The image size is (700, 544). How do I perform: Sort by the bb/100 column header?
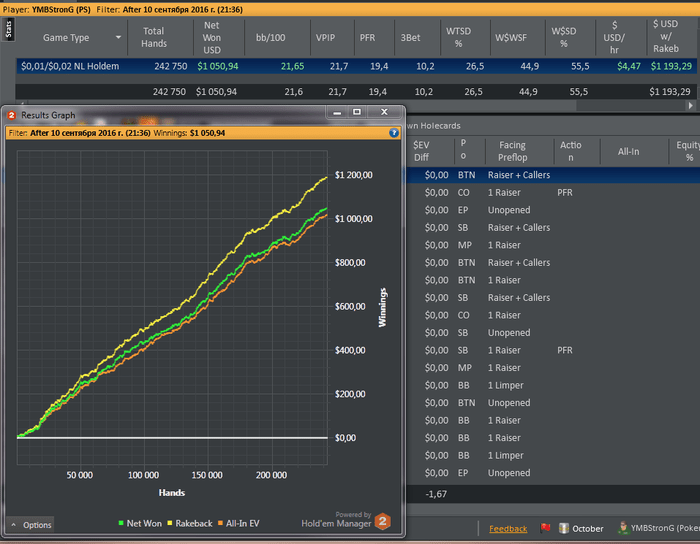tap(271, 38)
